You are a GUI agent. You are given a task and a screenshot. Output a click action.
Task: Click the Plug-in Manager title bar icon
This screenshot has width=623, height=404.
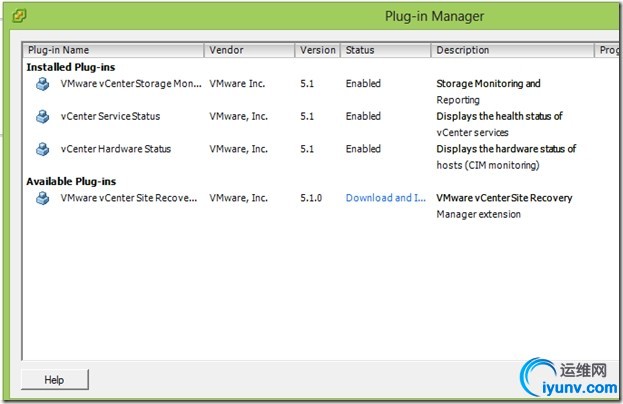(x=20, y=16)
